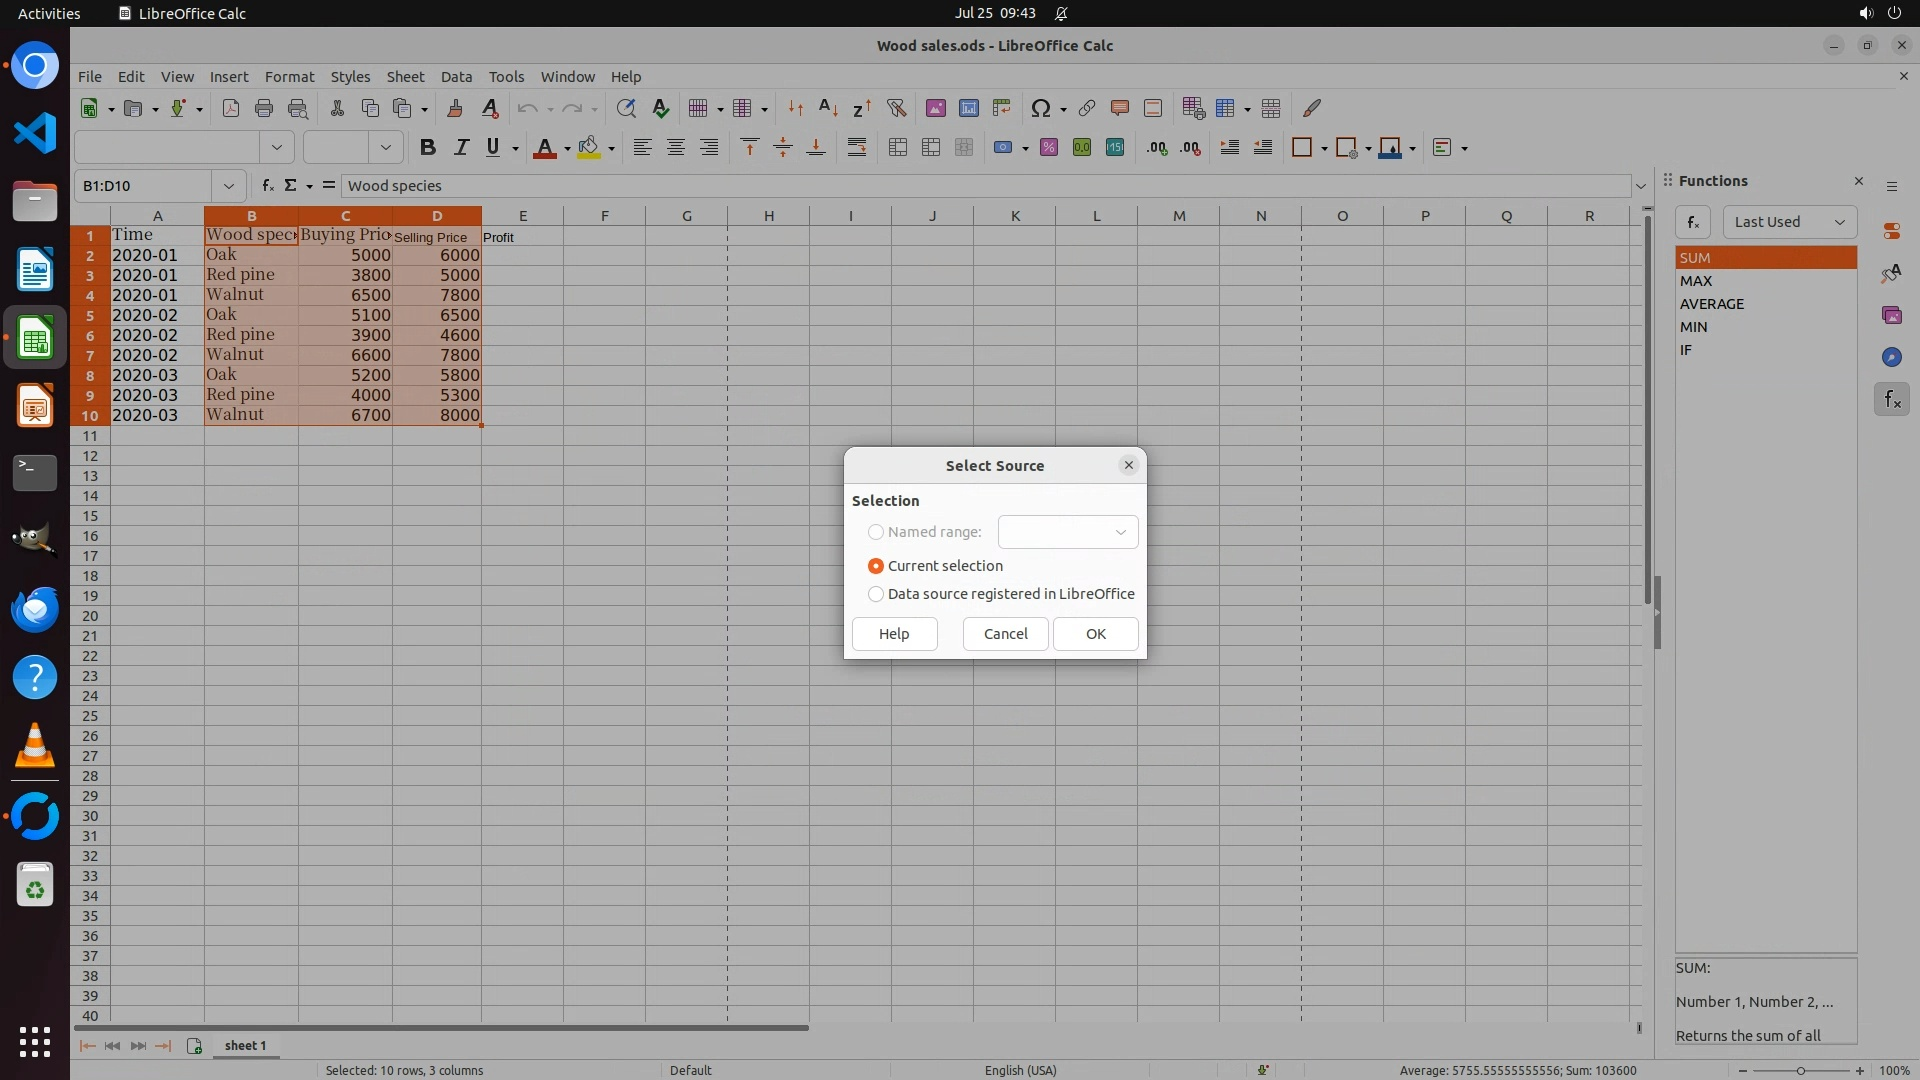Expand the Name Box dropdown arrow

tap(228, 186)
